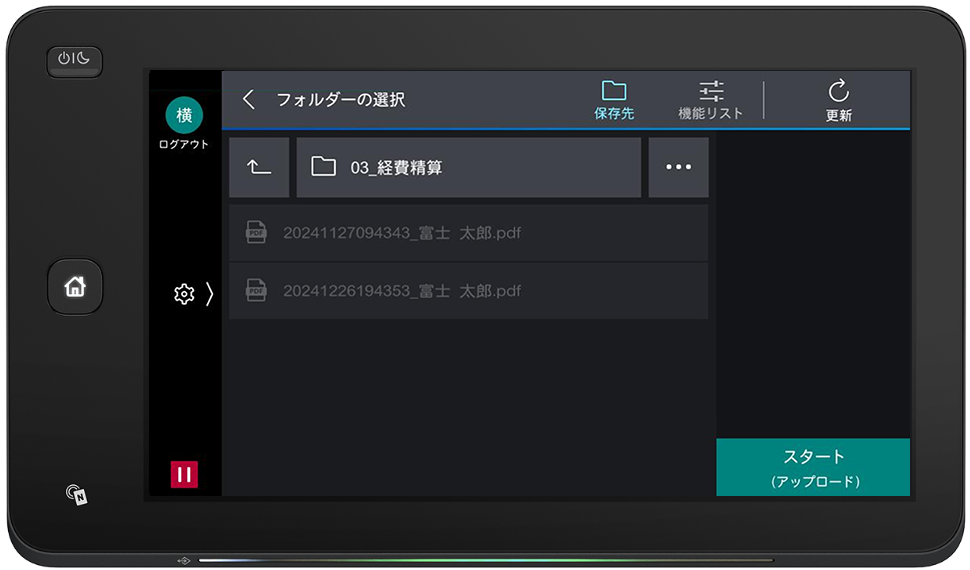
Task: Open settings gear in the sidebar
Action: click(184, 294)
